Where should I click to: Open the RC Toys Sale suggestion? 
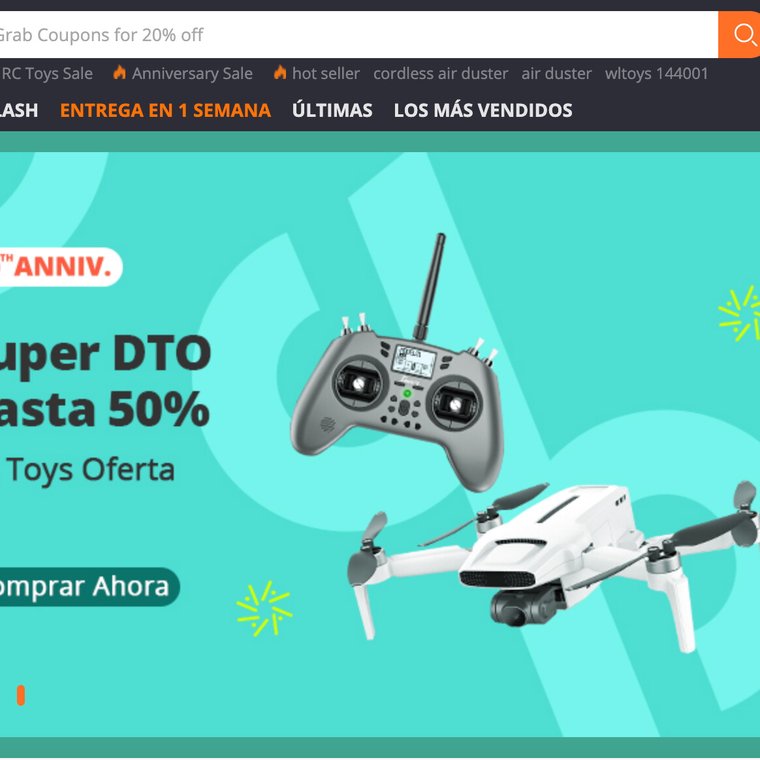(x=46, y=74)
